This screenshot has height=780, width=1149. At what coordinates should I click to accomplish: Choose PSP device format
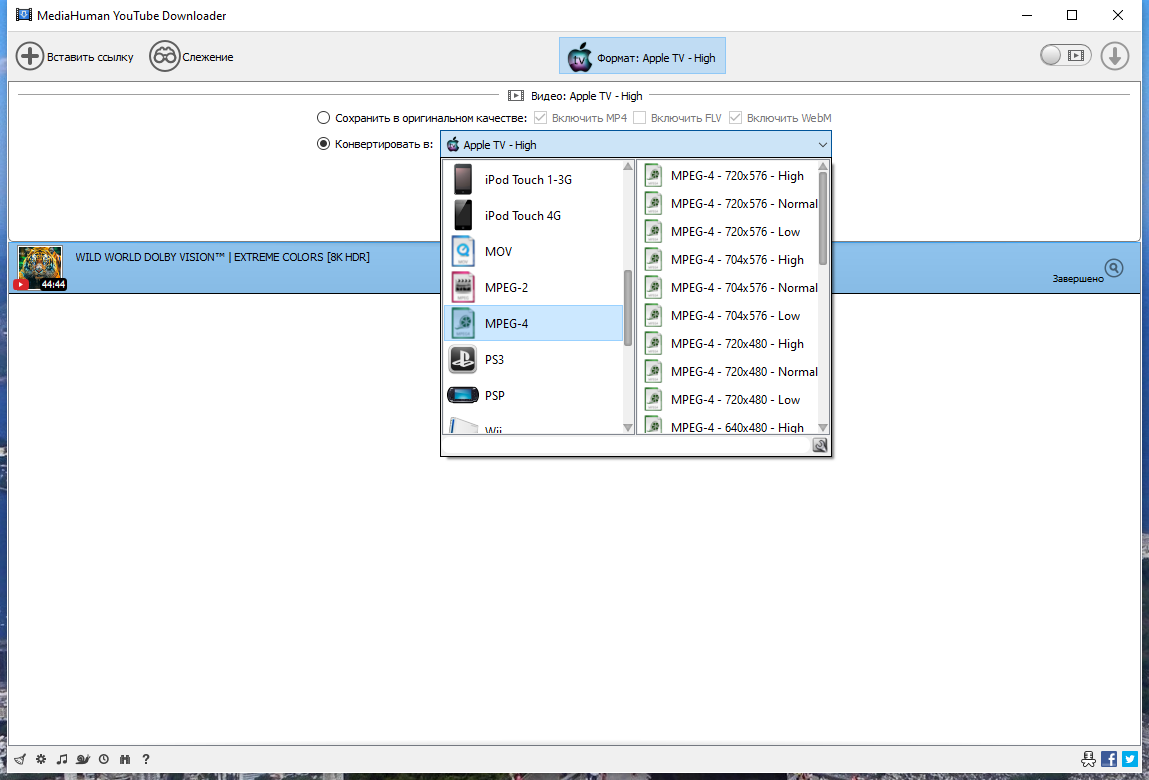533,395
